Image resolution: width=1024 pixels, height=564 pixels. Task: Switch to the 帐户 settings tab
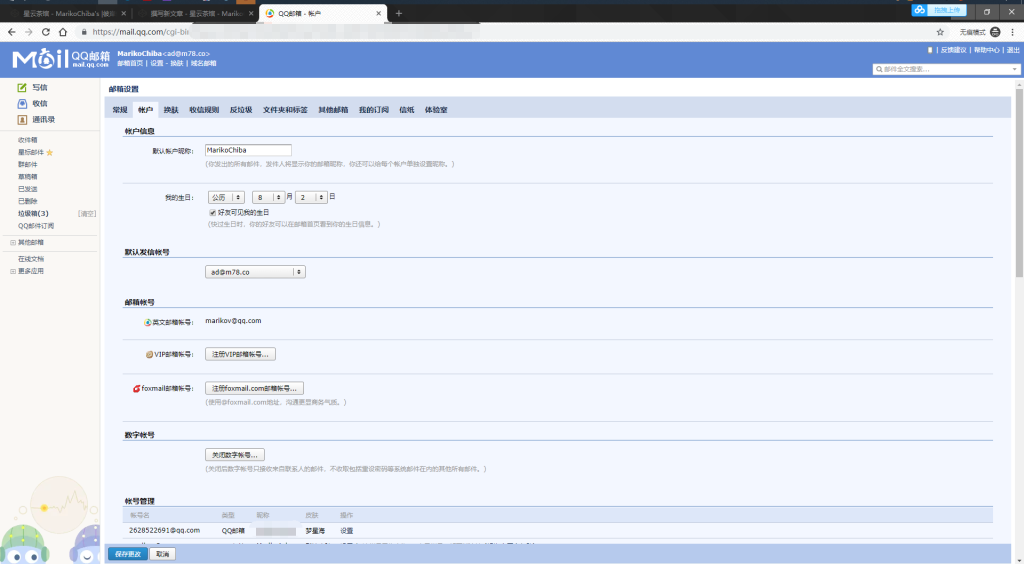(145, 110)
